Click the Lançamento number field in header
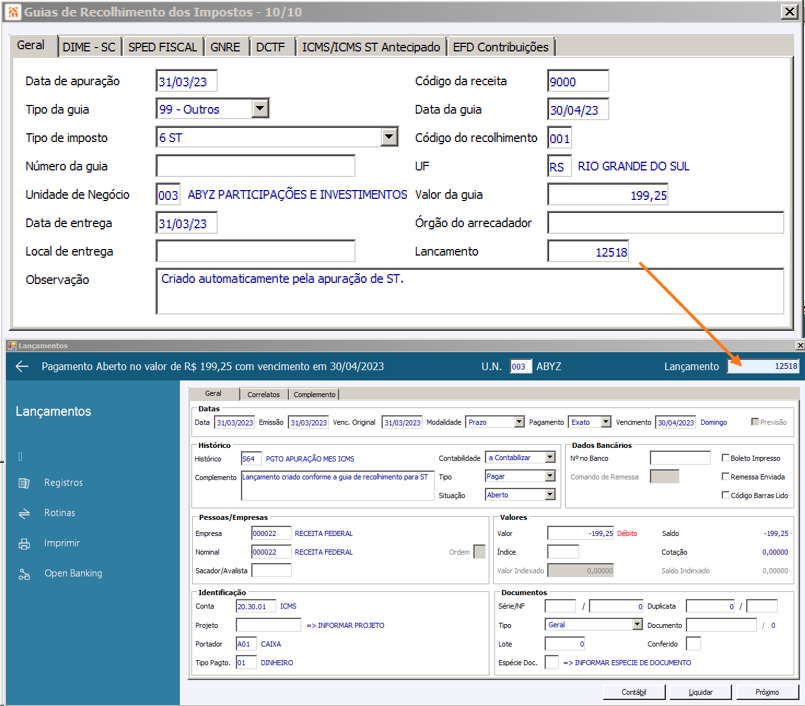 point(763,366)
